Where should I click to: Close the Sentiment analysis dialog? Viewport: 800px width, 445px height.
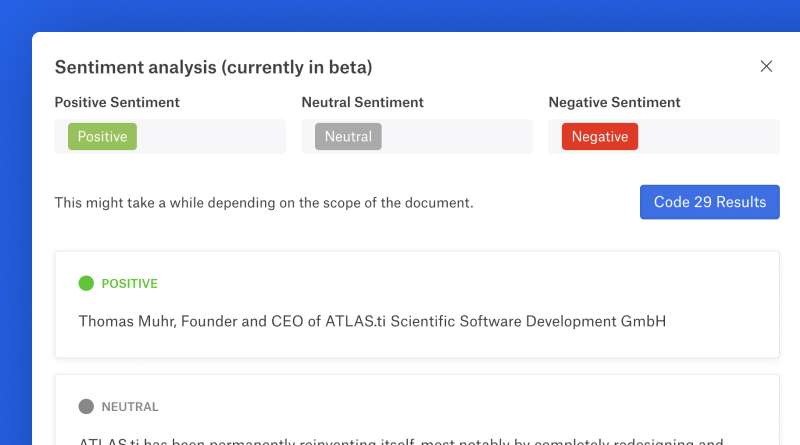(766, 67)
